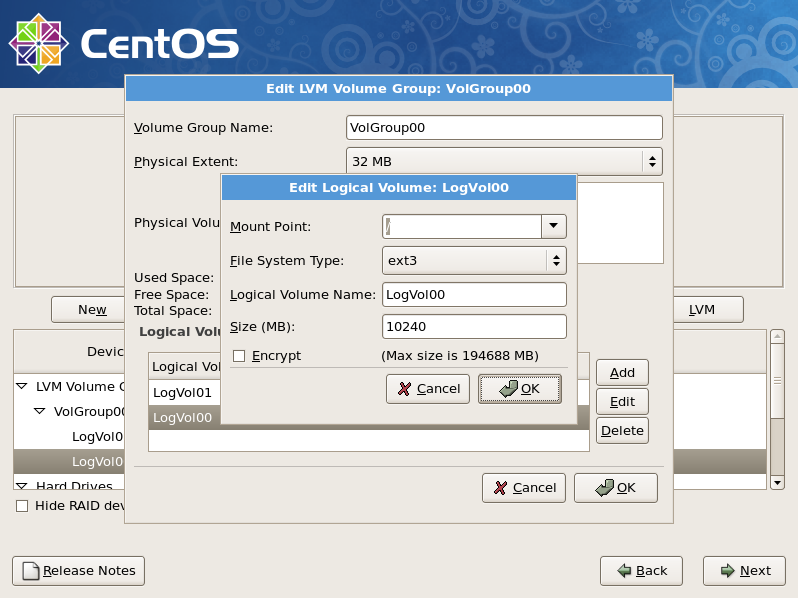Image resolution: width=798 pixels, height=598 pixels.
Task: Open the Physical Extent 32 MB dropdown
Action: (504, 161)
